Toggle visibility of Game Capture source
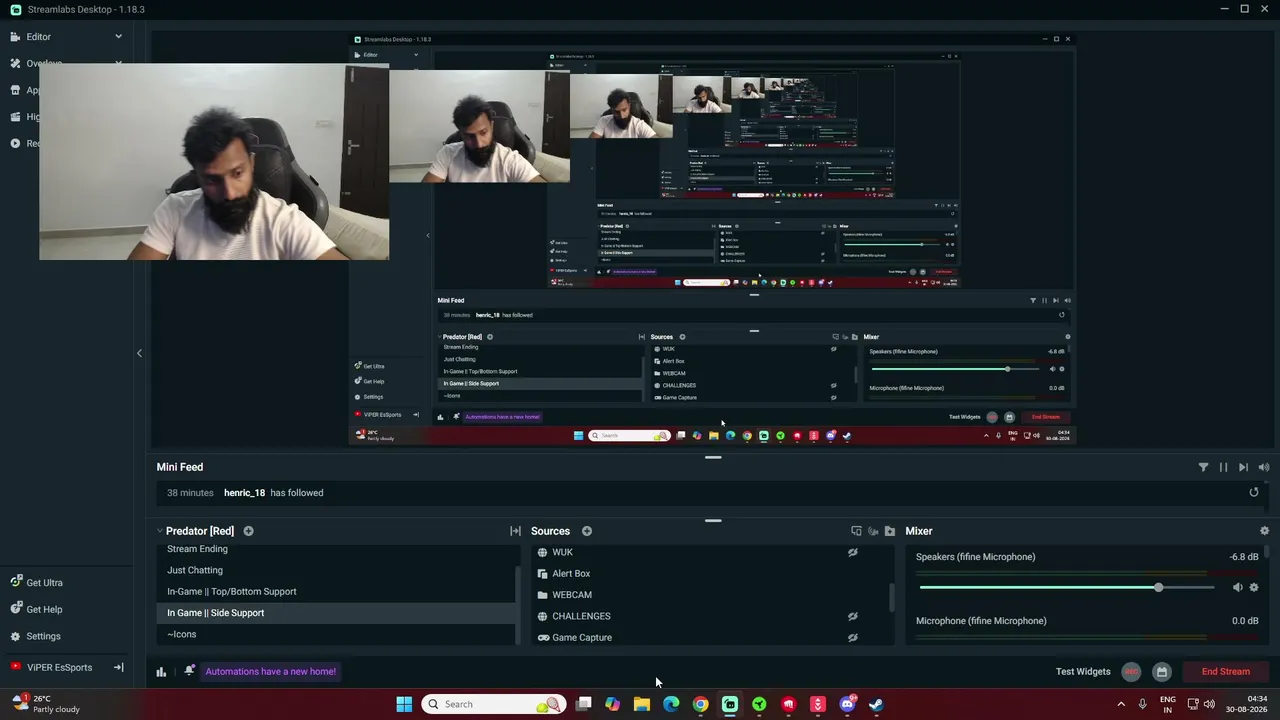 coord(853,637)
